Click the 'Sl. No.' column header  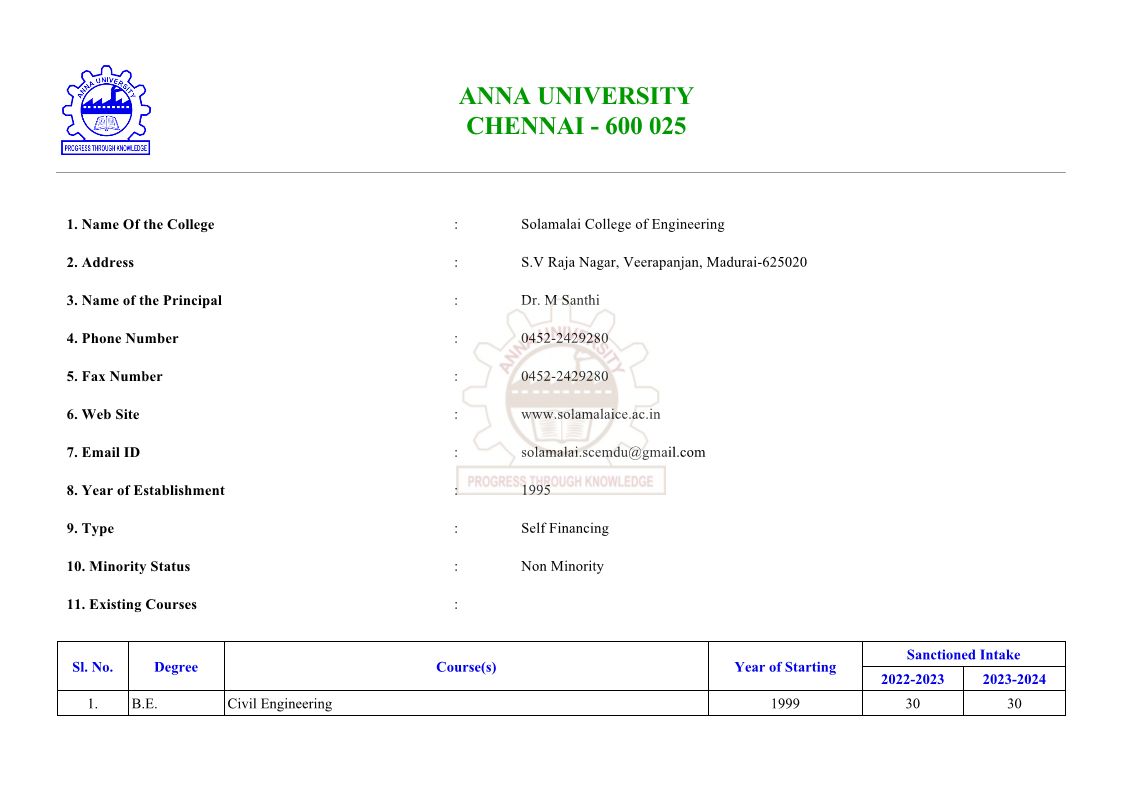pos(92,667)
